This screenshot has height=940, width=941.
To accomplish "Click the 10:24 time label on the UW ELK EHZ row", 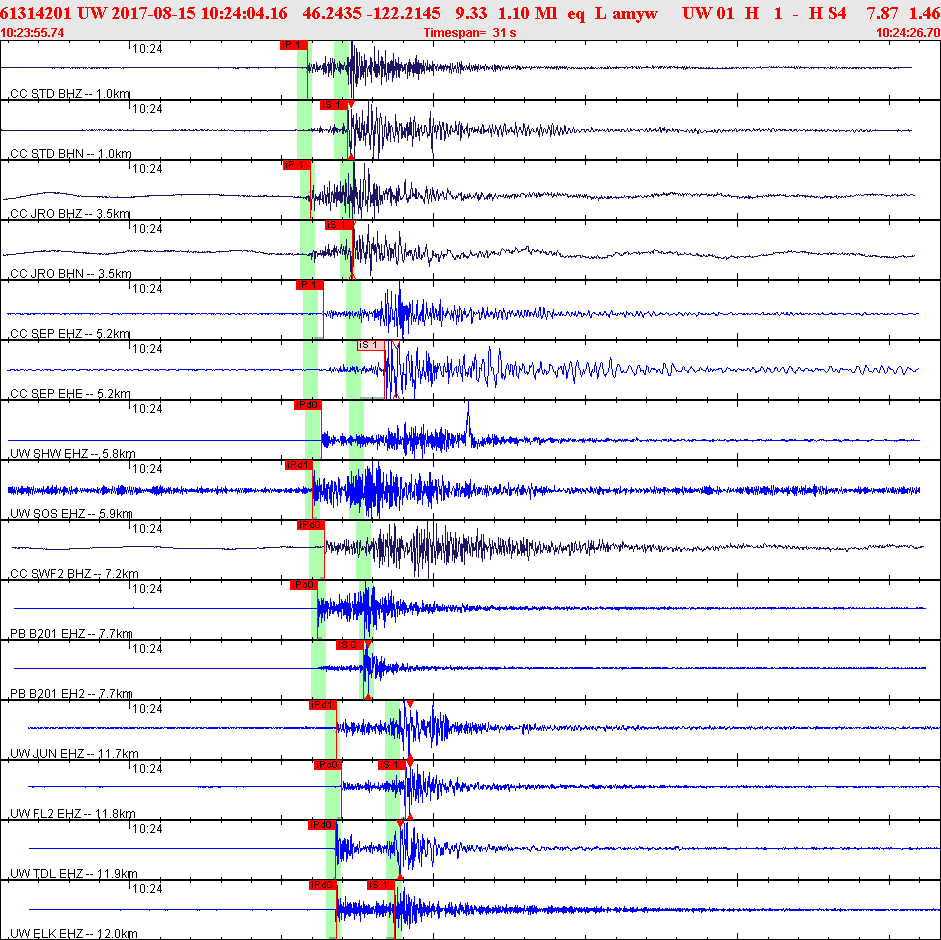I will click(147, 888).
